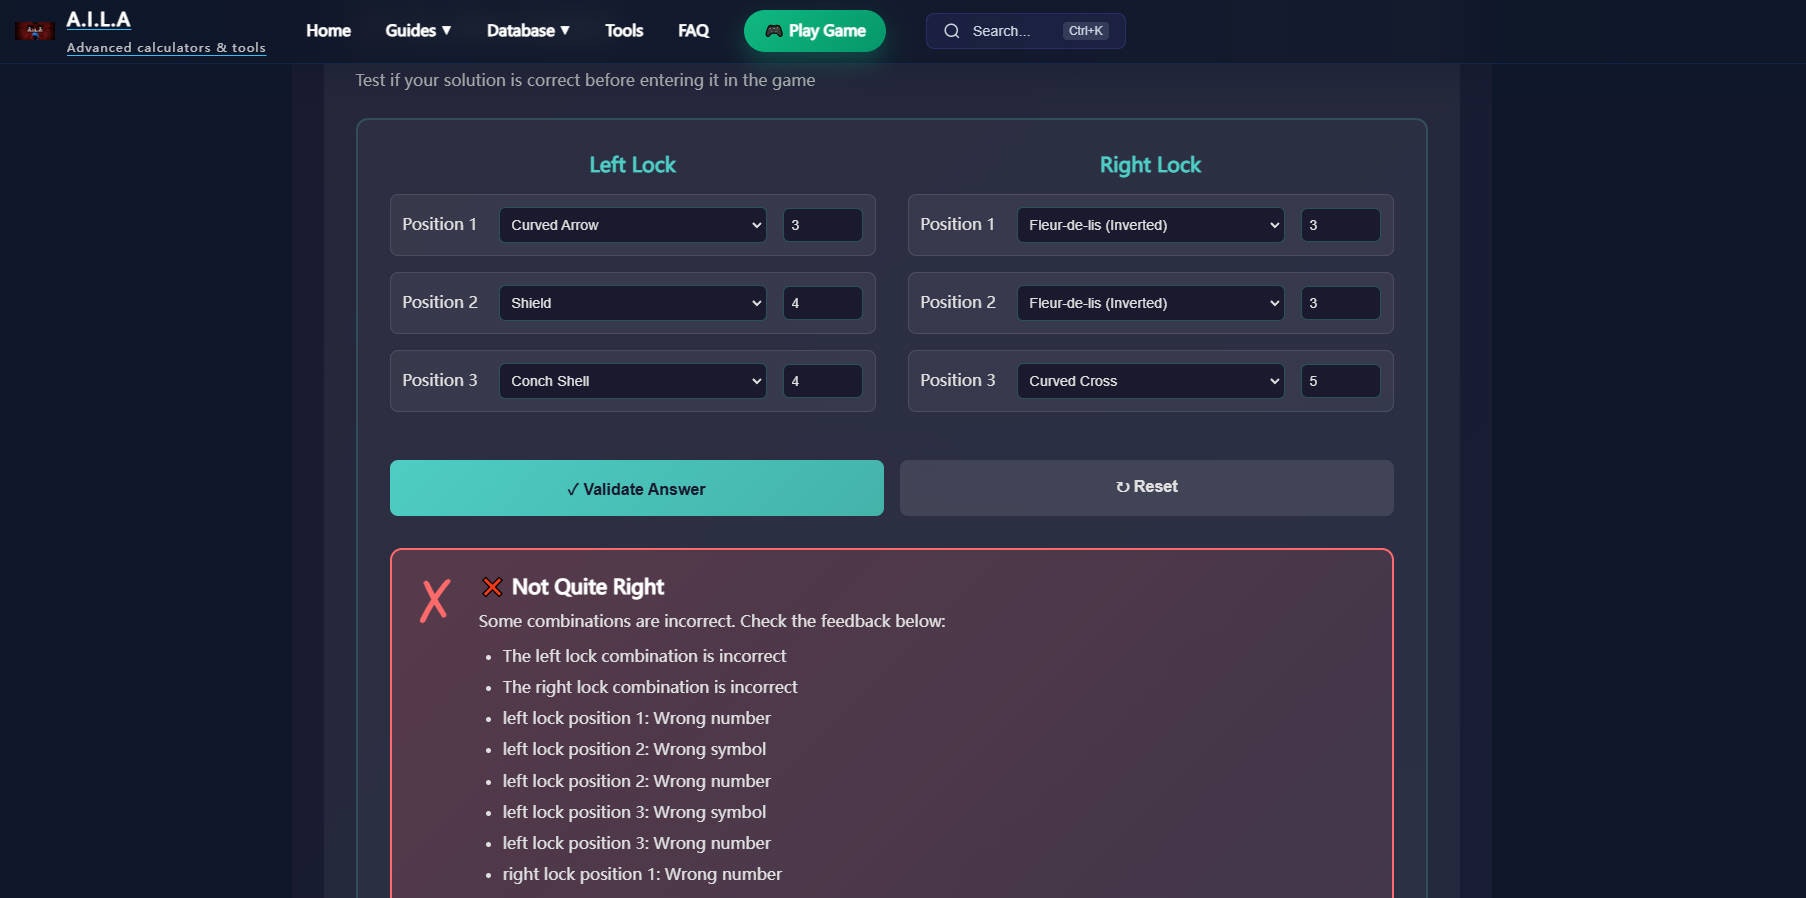Click 'left lock position 2: Wrong number'
Image resolution: width=1806 pixels, height=898 pixels.
[636, 781]
